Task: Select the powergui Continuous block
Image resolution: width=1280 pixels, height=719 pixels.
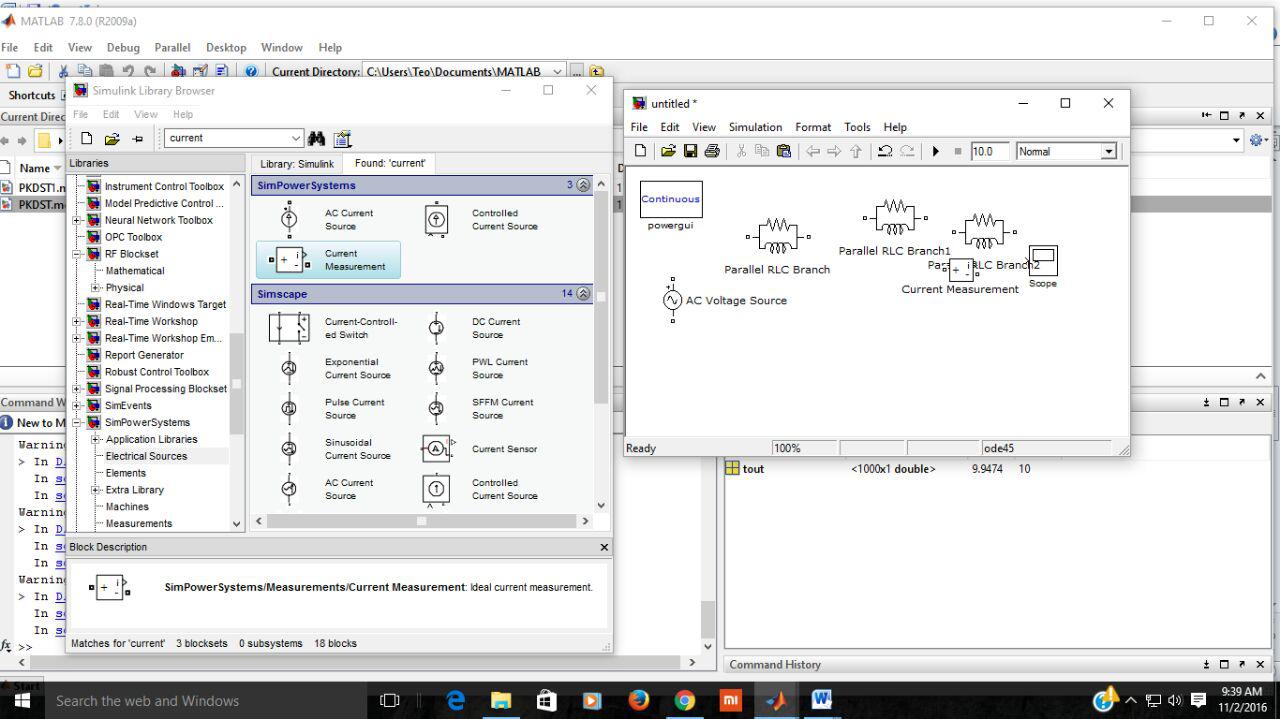Action: tap(670, 198)
